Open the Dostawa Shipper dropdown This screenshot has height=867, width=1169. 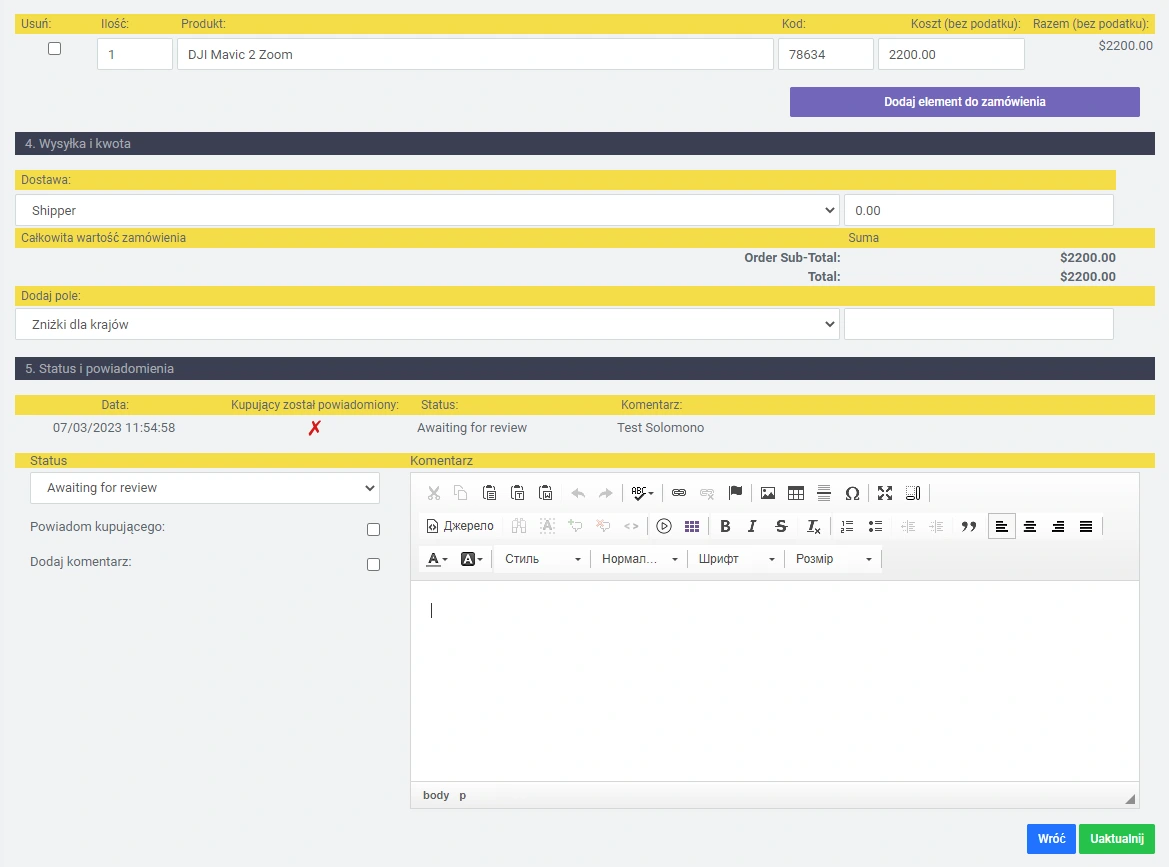coord(427,210)
